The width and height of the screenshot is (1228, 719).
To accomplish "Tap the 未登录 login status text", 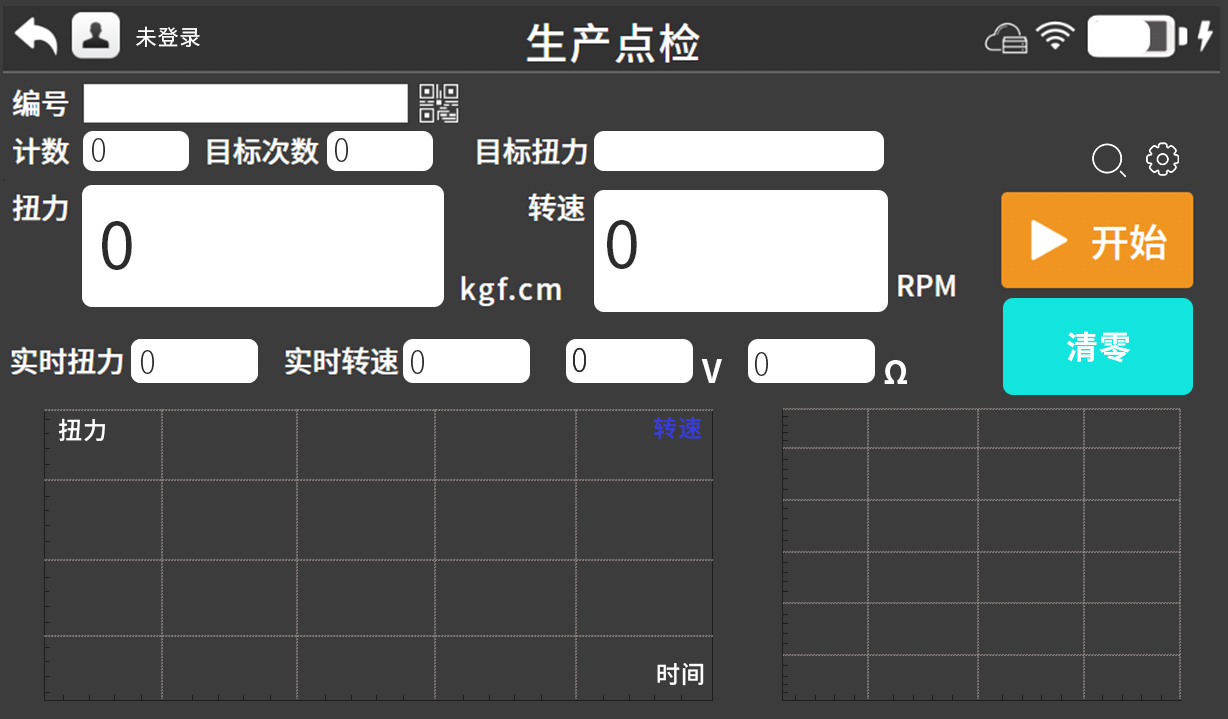I will (168, 38).
